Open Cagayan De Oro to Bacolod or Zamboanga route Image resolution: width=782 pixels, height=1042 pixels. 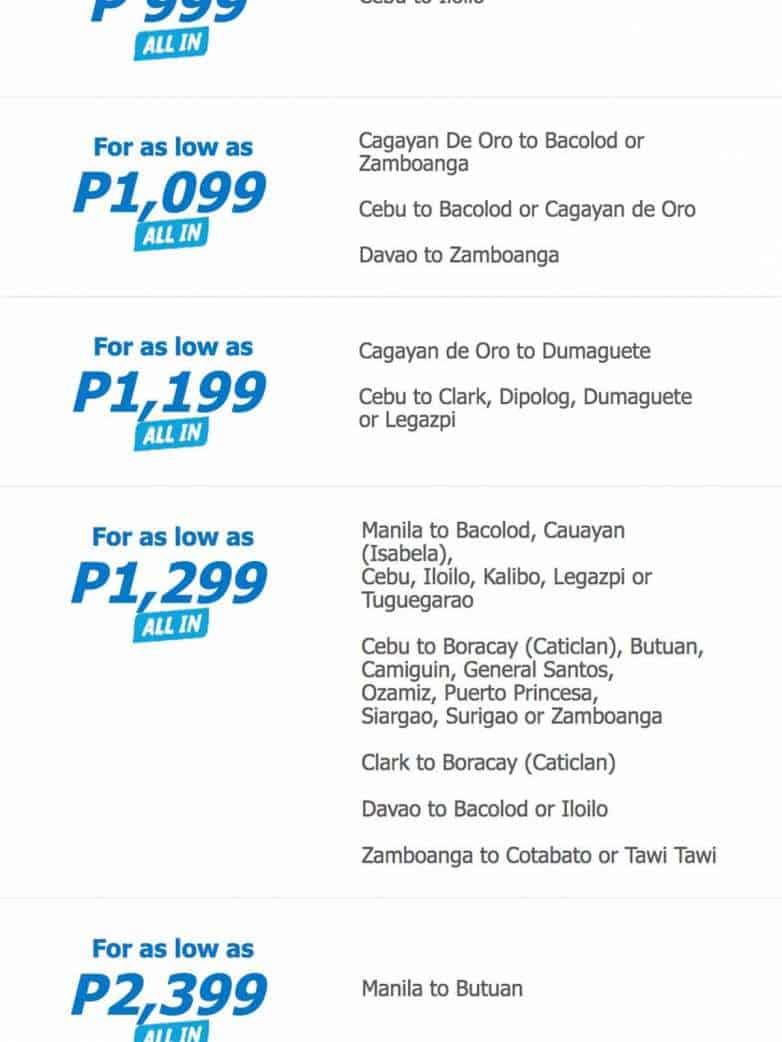click(501, 152)
